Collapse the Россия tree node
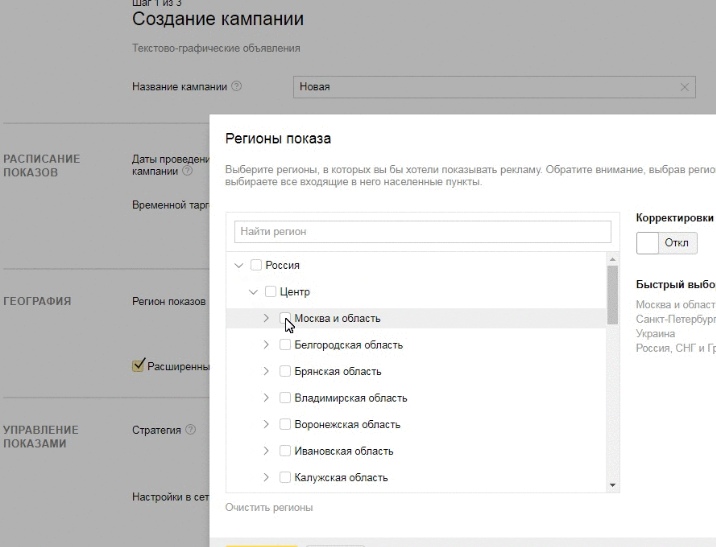 coord(238,265)
